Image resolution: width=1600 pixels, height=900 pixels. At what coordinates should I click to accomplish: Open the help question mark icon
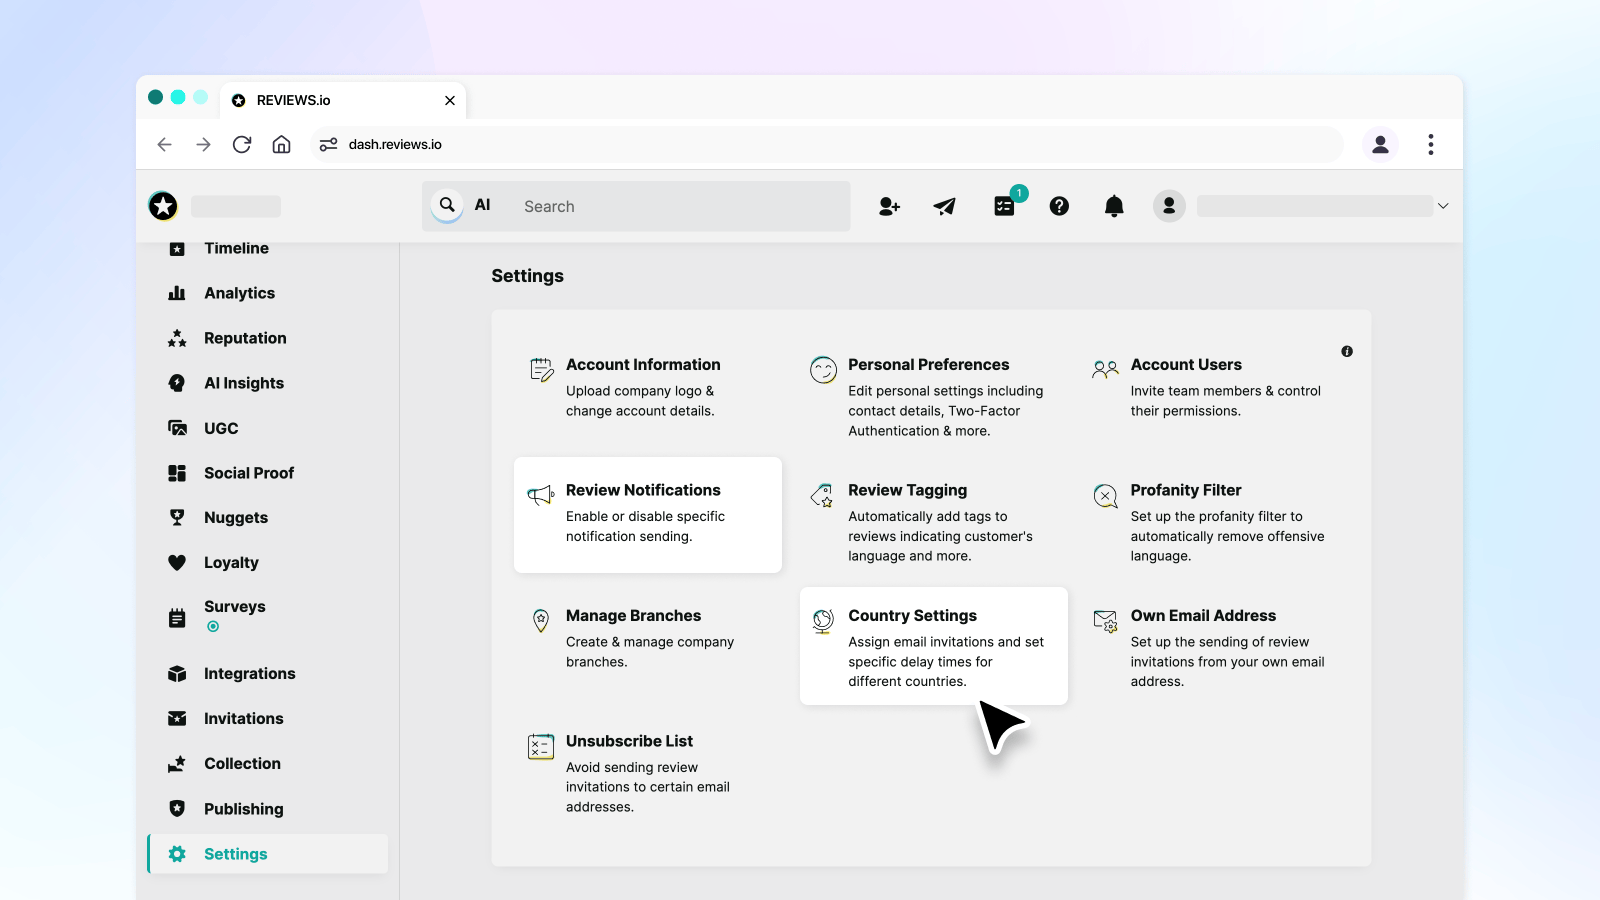[1059, 206]
